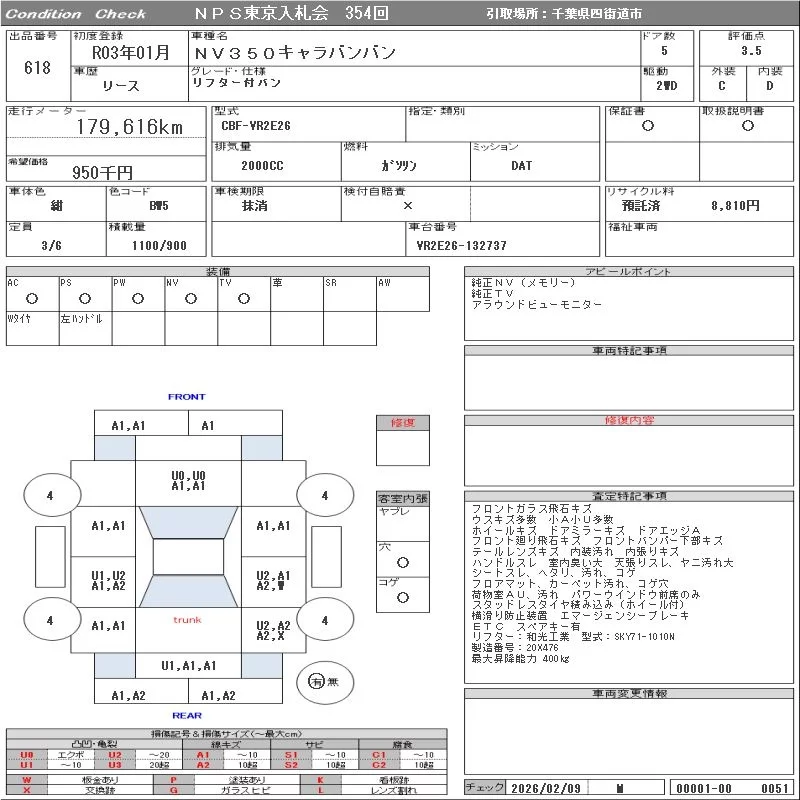Viewport: 800px width, 800px height.
Task: Click odometer reading 179,616km
Action: tap(130, 127)
